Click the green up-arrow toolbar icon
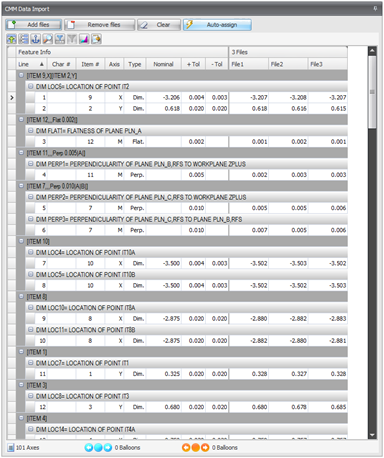Screen dimensions: 384x458 pyautogui.click(x=12, y=39)
